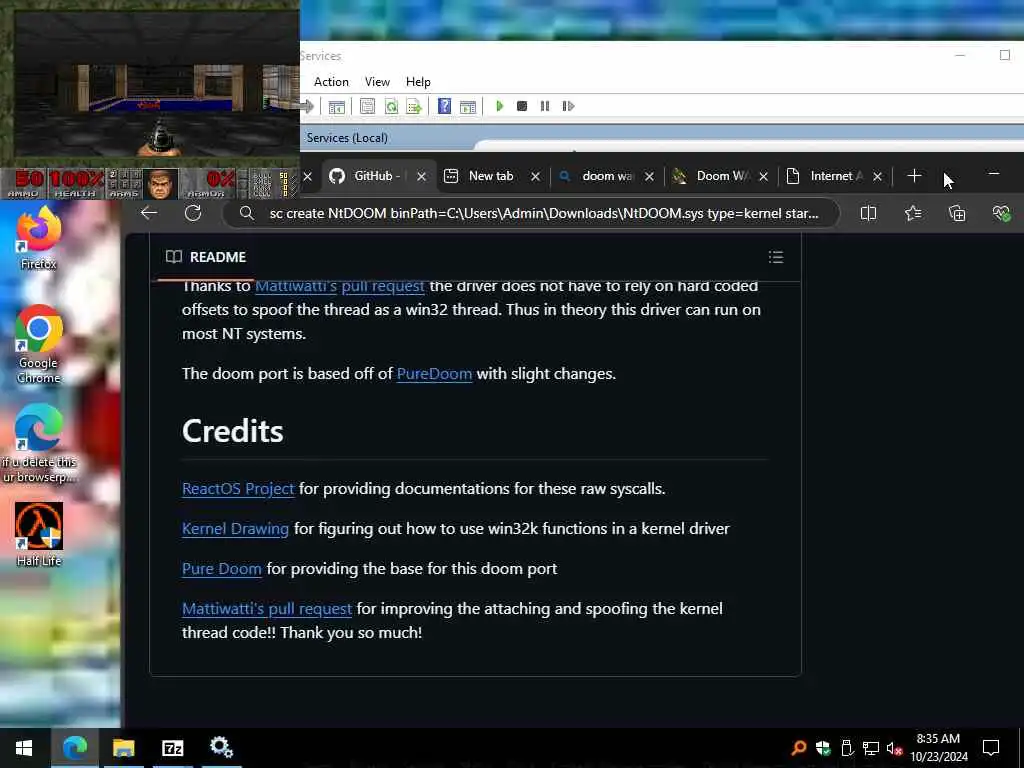1024x768 pixels.
Task: Open the View menu in Services
Action: tap(377, 82)
